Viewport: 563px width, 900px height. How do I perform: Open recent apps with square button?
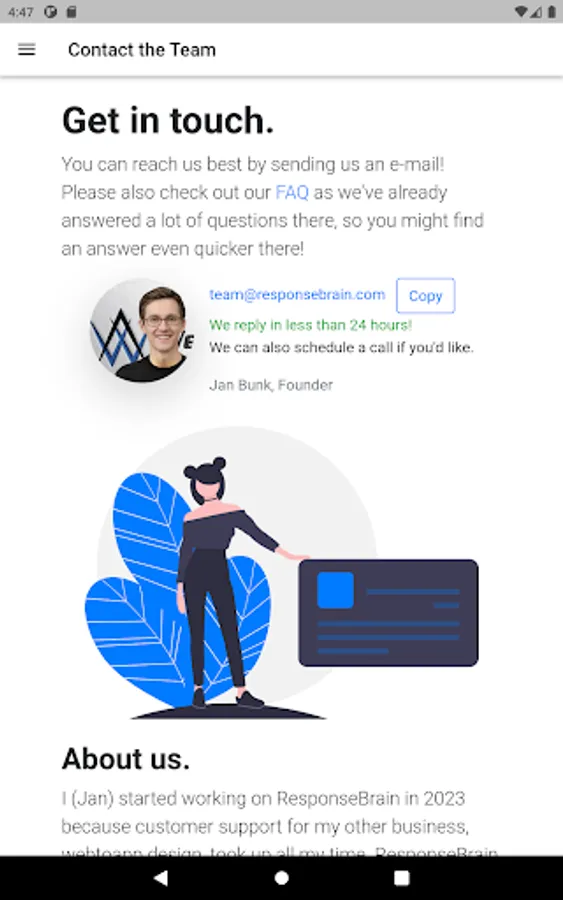(402, 878)
